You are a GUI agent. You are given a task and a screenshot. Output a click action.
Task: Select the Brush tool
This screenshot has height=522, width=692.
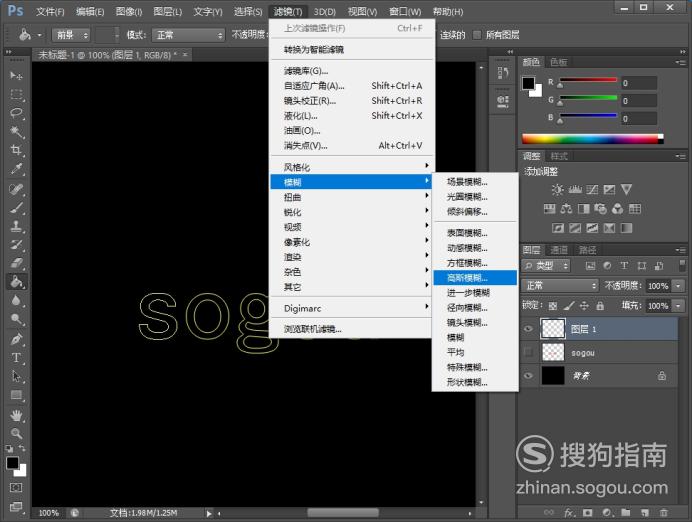click(x=16, y=208)
